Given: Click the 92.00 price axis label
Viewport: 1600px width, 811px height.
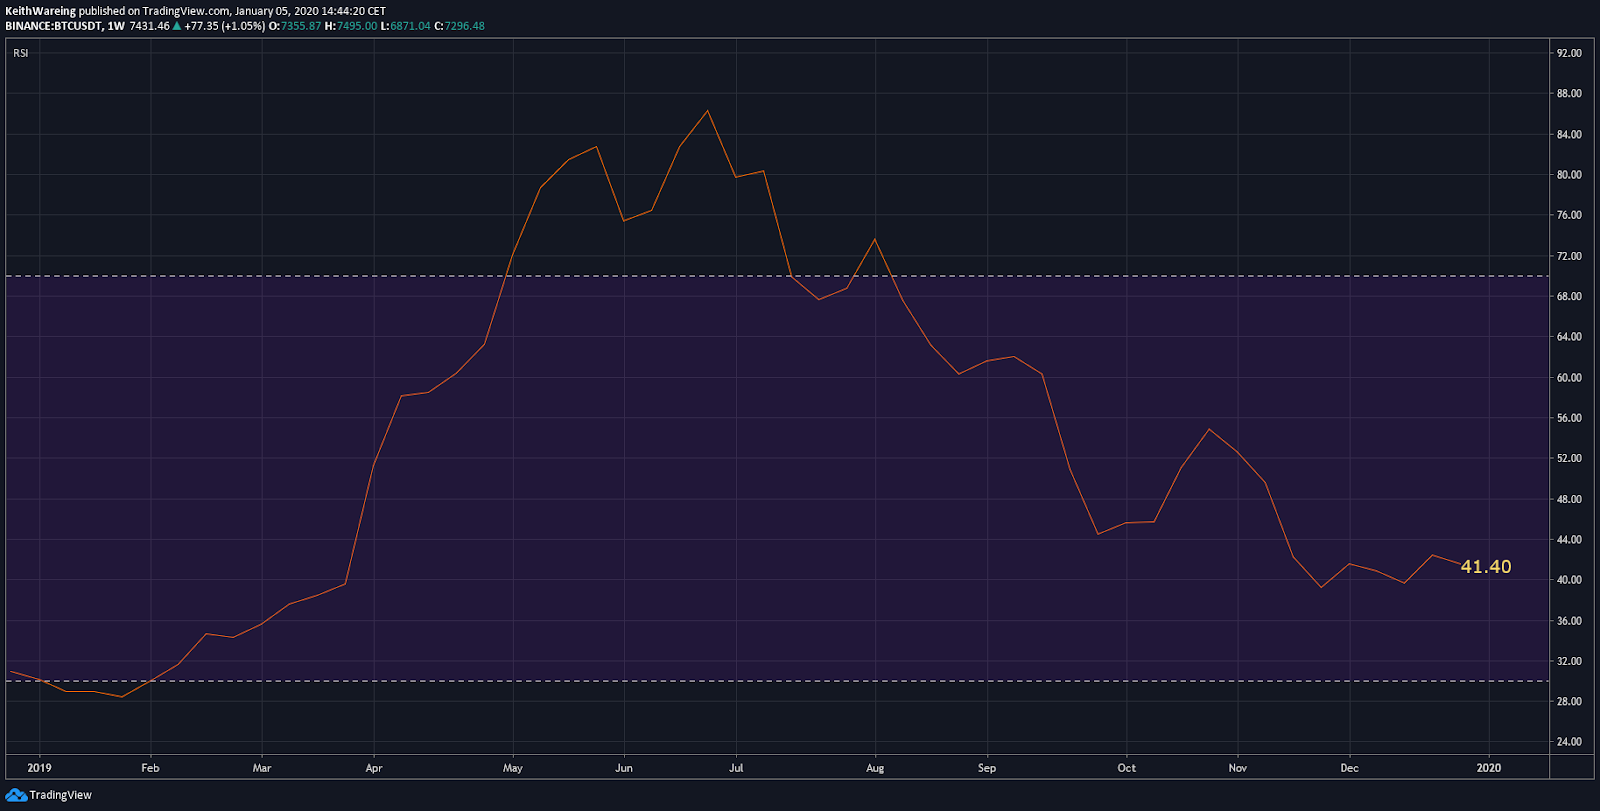Looking at the screenshot, I should point(1569,53).
